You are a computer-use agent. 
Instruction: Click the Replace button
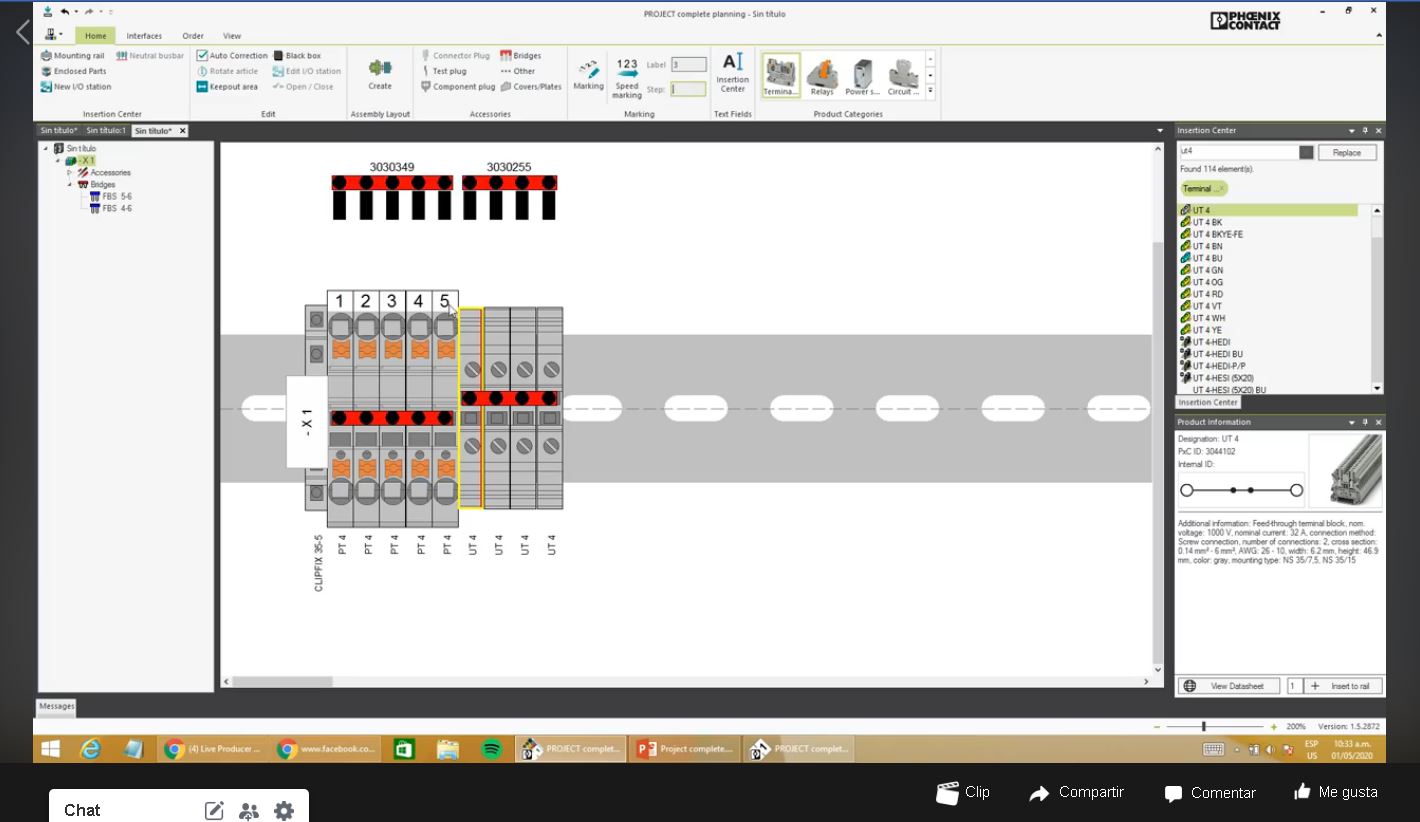(x=1346, y=153)
